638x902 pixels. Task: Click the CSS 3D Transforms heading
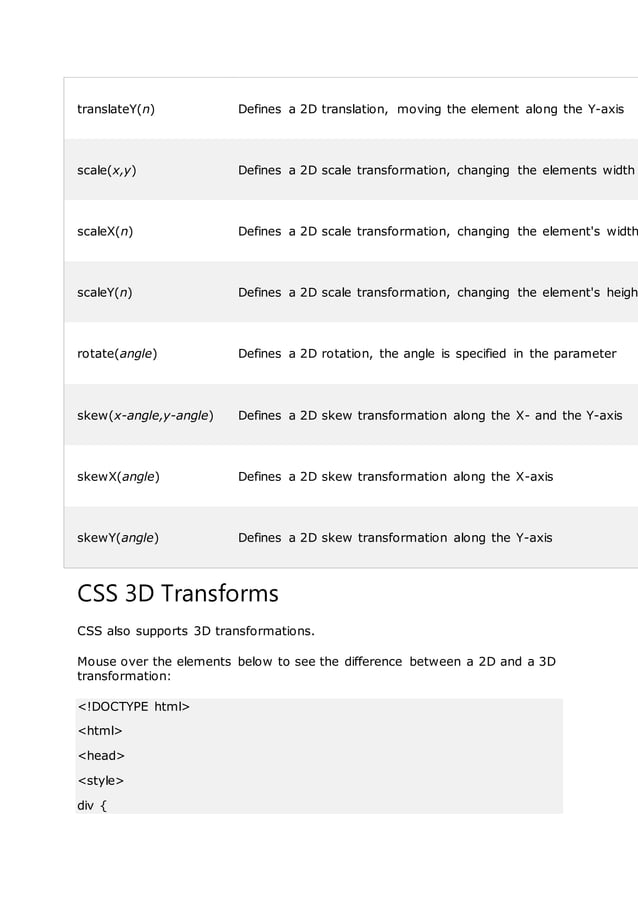178,593
